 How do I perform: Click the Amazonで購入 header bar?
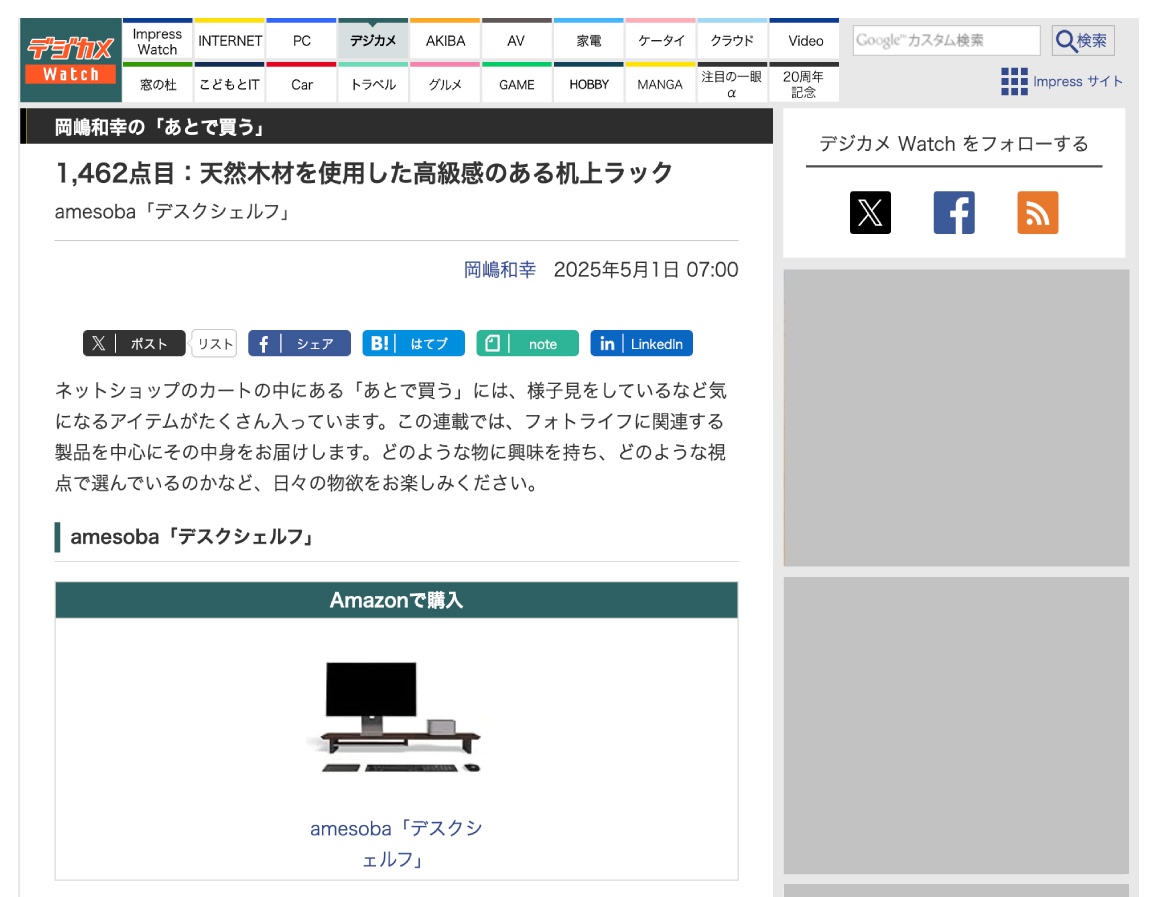click(x=396, y=600)
